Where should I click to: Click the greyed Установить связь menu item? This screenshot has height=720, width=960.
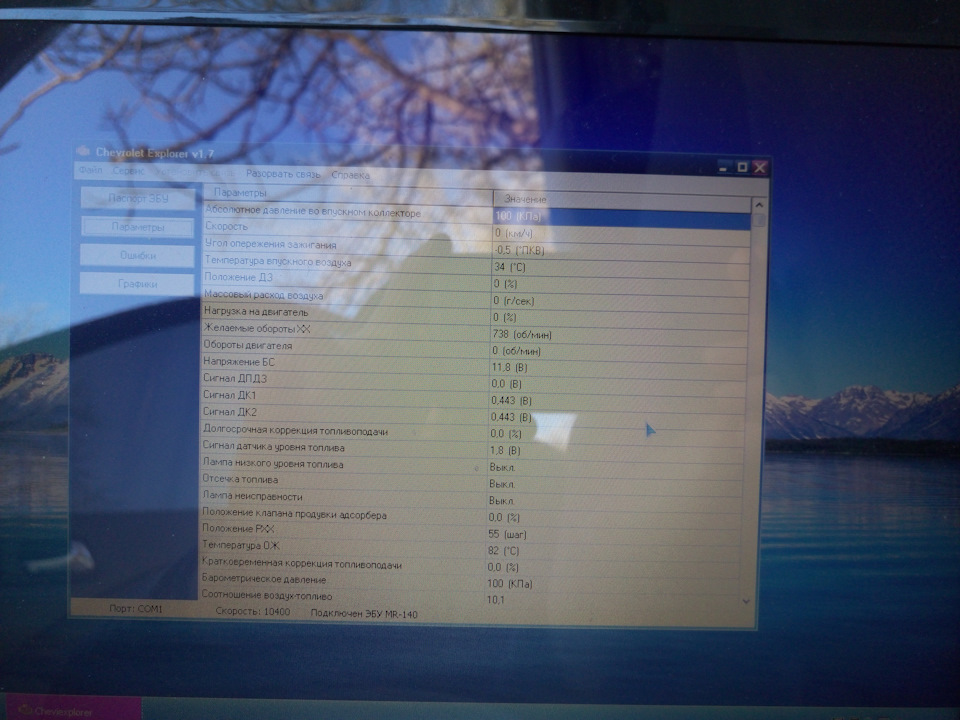194,173
